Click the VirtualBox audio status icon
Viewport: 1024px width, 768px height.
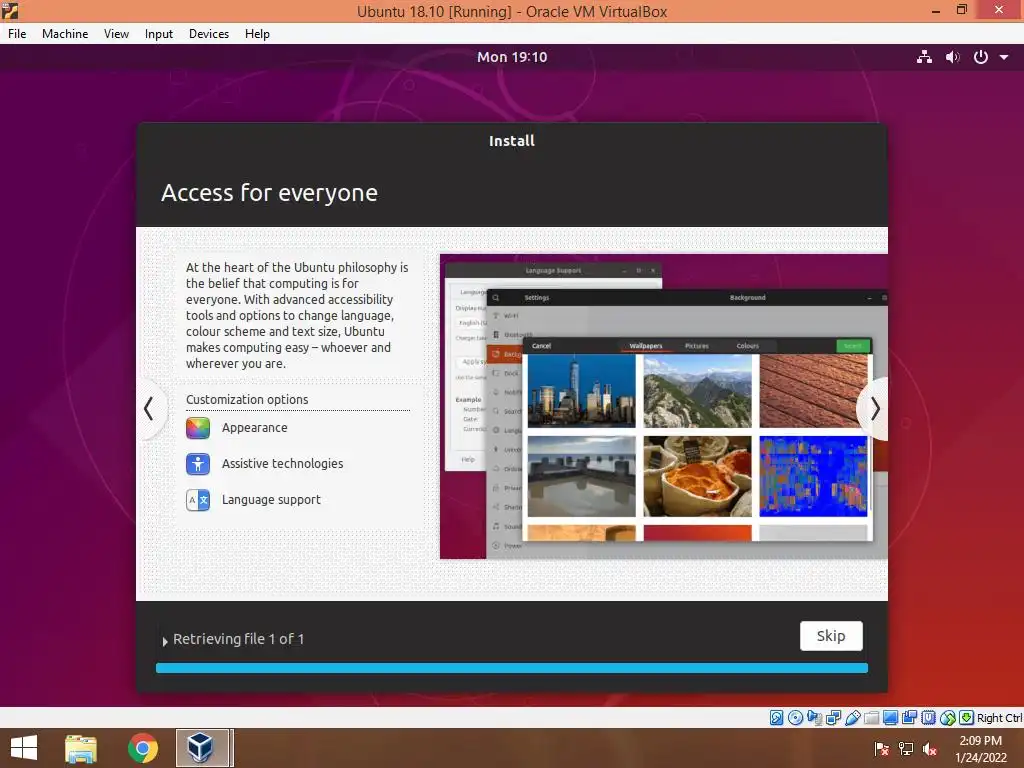point(814,718)
